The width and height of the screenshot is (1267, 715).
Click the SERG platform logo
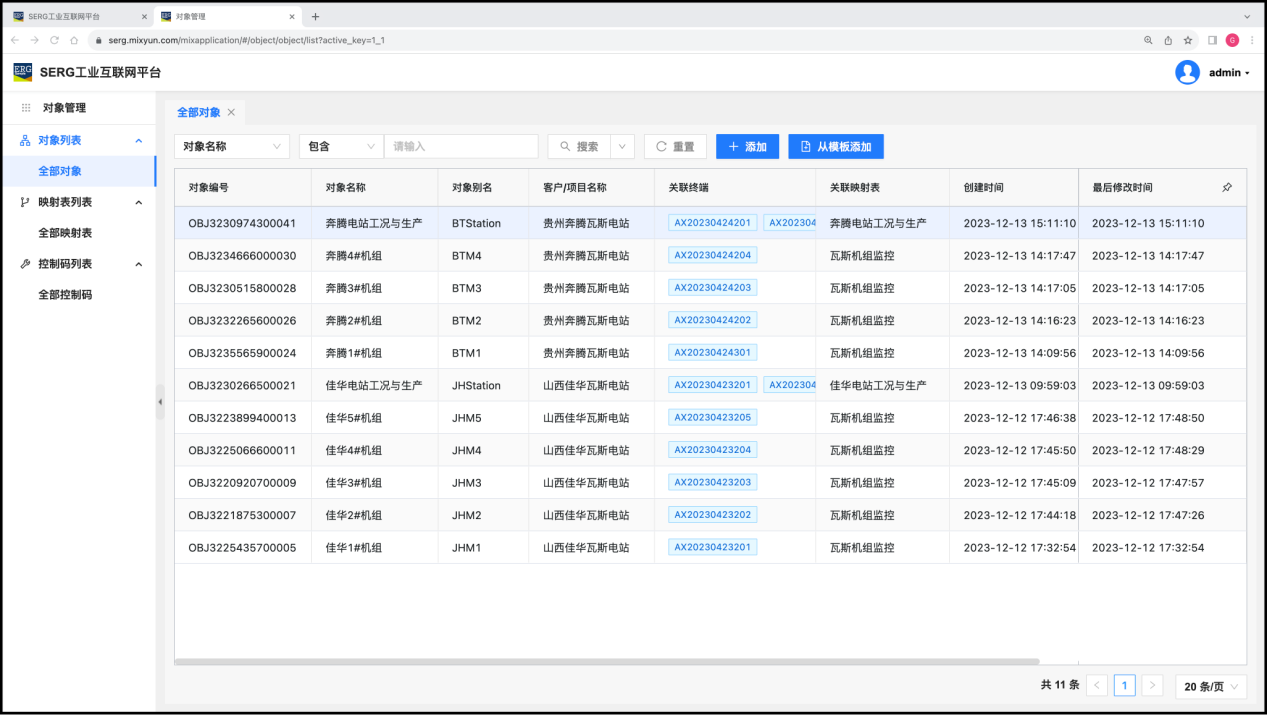[22, 72]
